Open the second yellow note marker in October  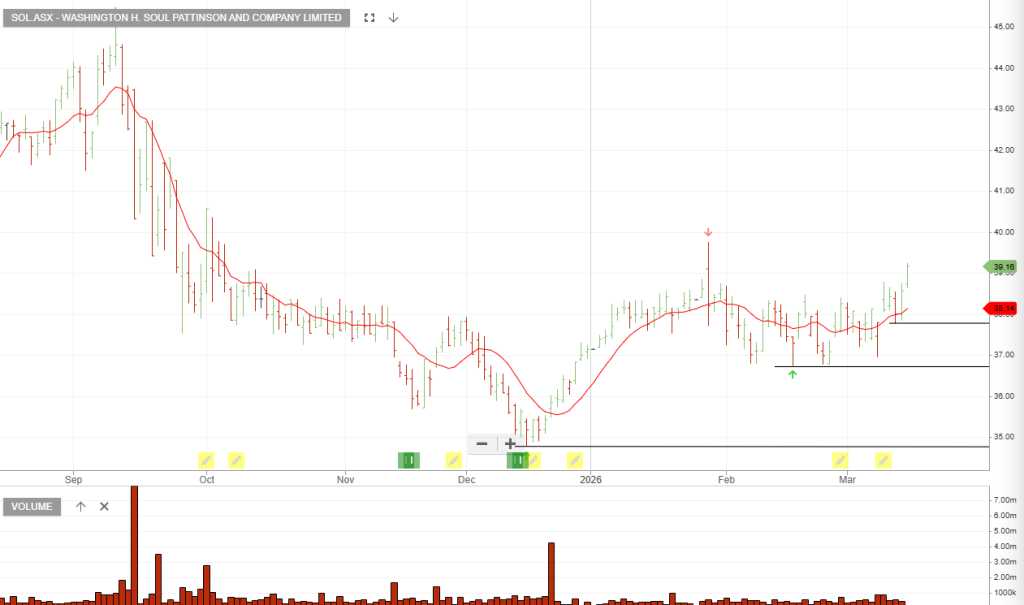click(236, 460)
